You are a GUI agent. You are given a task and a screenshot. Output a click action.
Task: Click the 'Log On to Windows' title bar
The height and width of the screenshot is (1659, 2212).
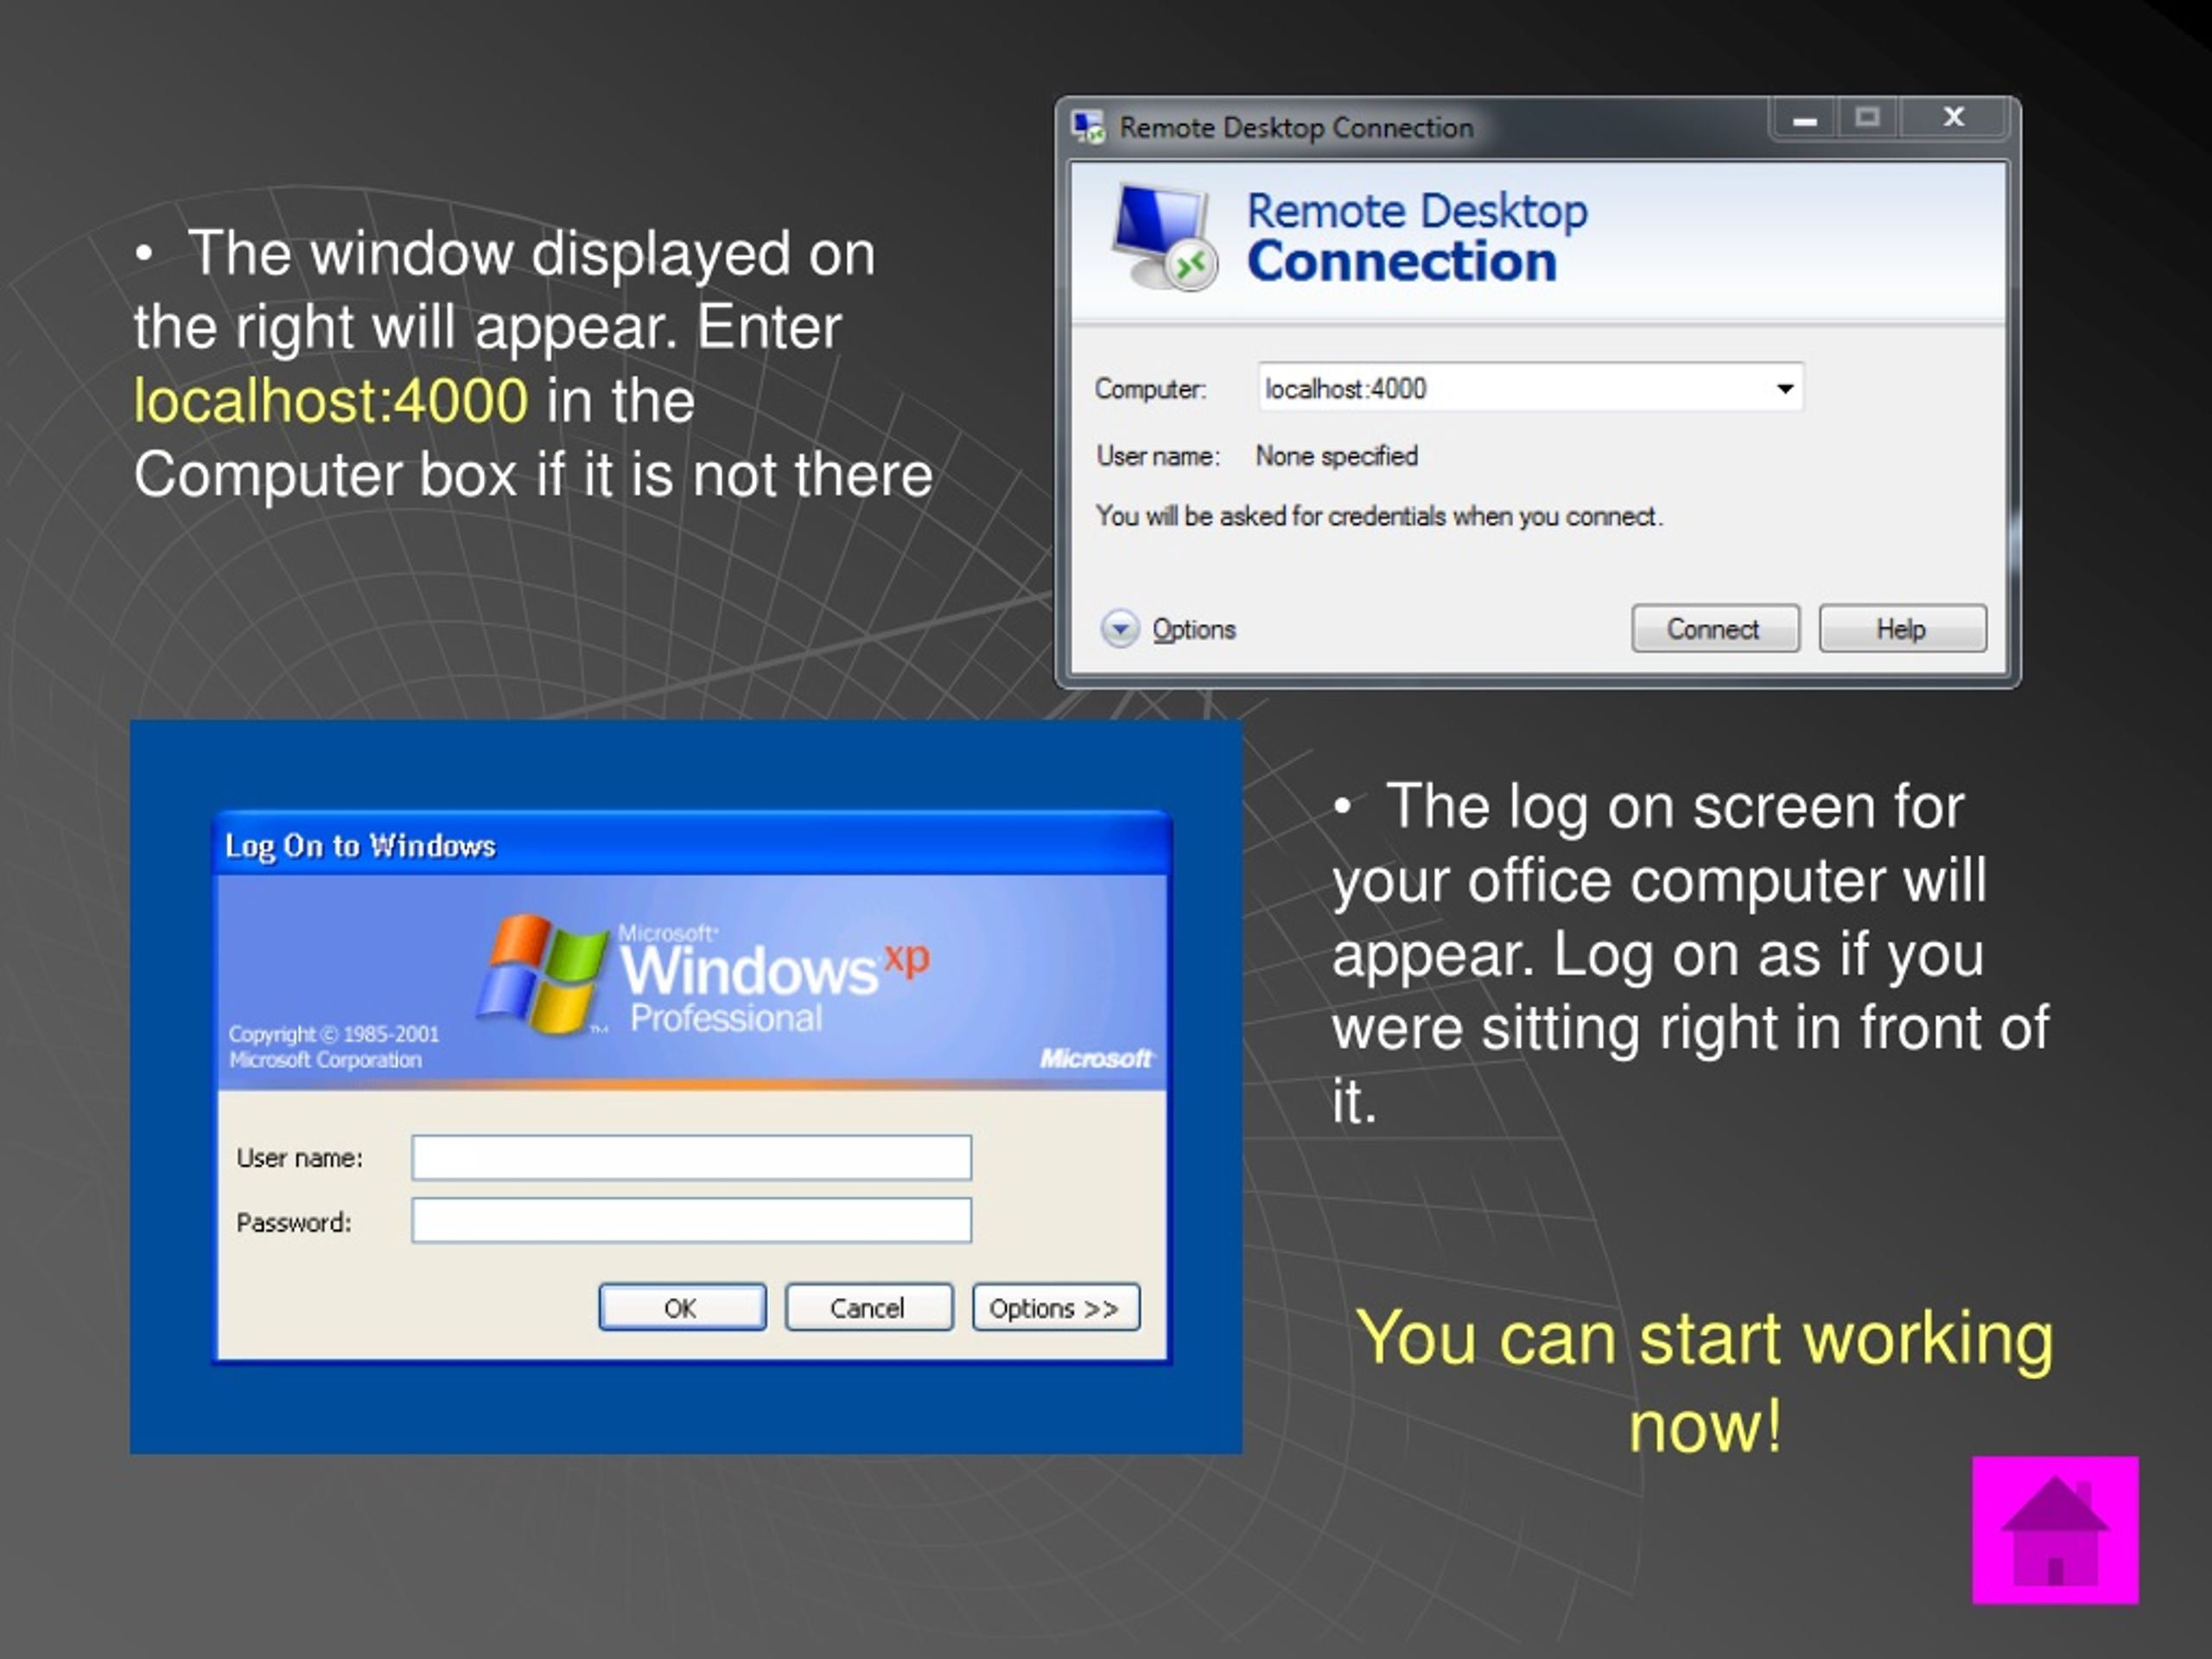click(x=691, y=845)
